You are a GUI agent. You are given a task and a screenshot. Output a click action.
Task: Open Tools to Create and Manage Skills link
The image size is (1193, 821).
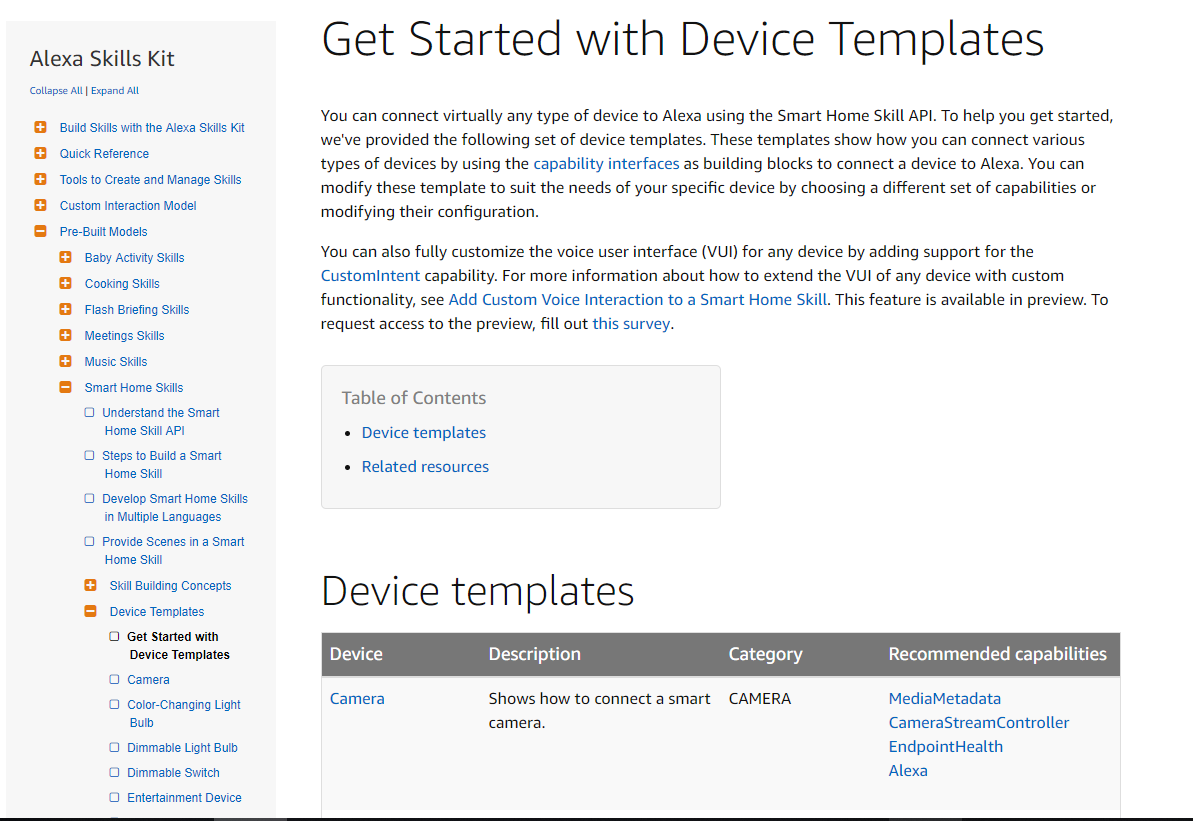coord(151,180)
